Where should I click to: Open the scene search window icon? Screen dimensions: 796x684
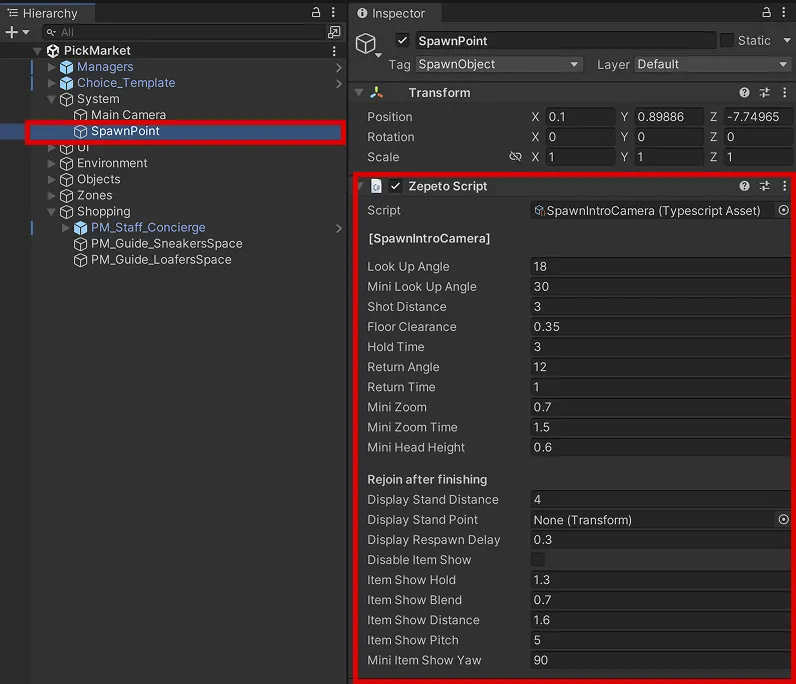[x=334, y=32]
